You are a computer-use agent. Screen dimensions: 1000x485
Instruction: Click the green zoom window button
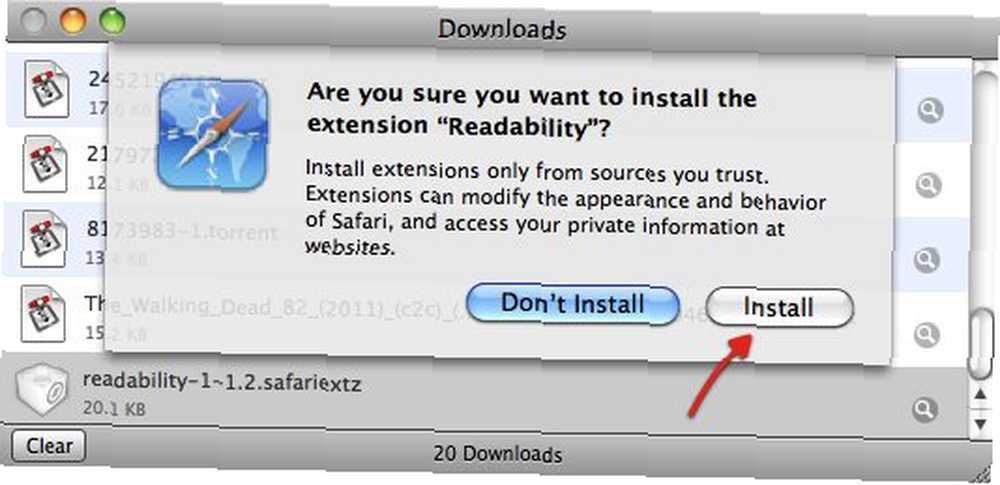(x=112, y=22)
